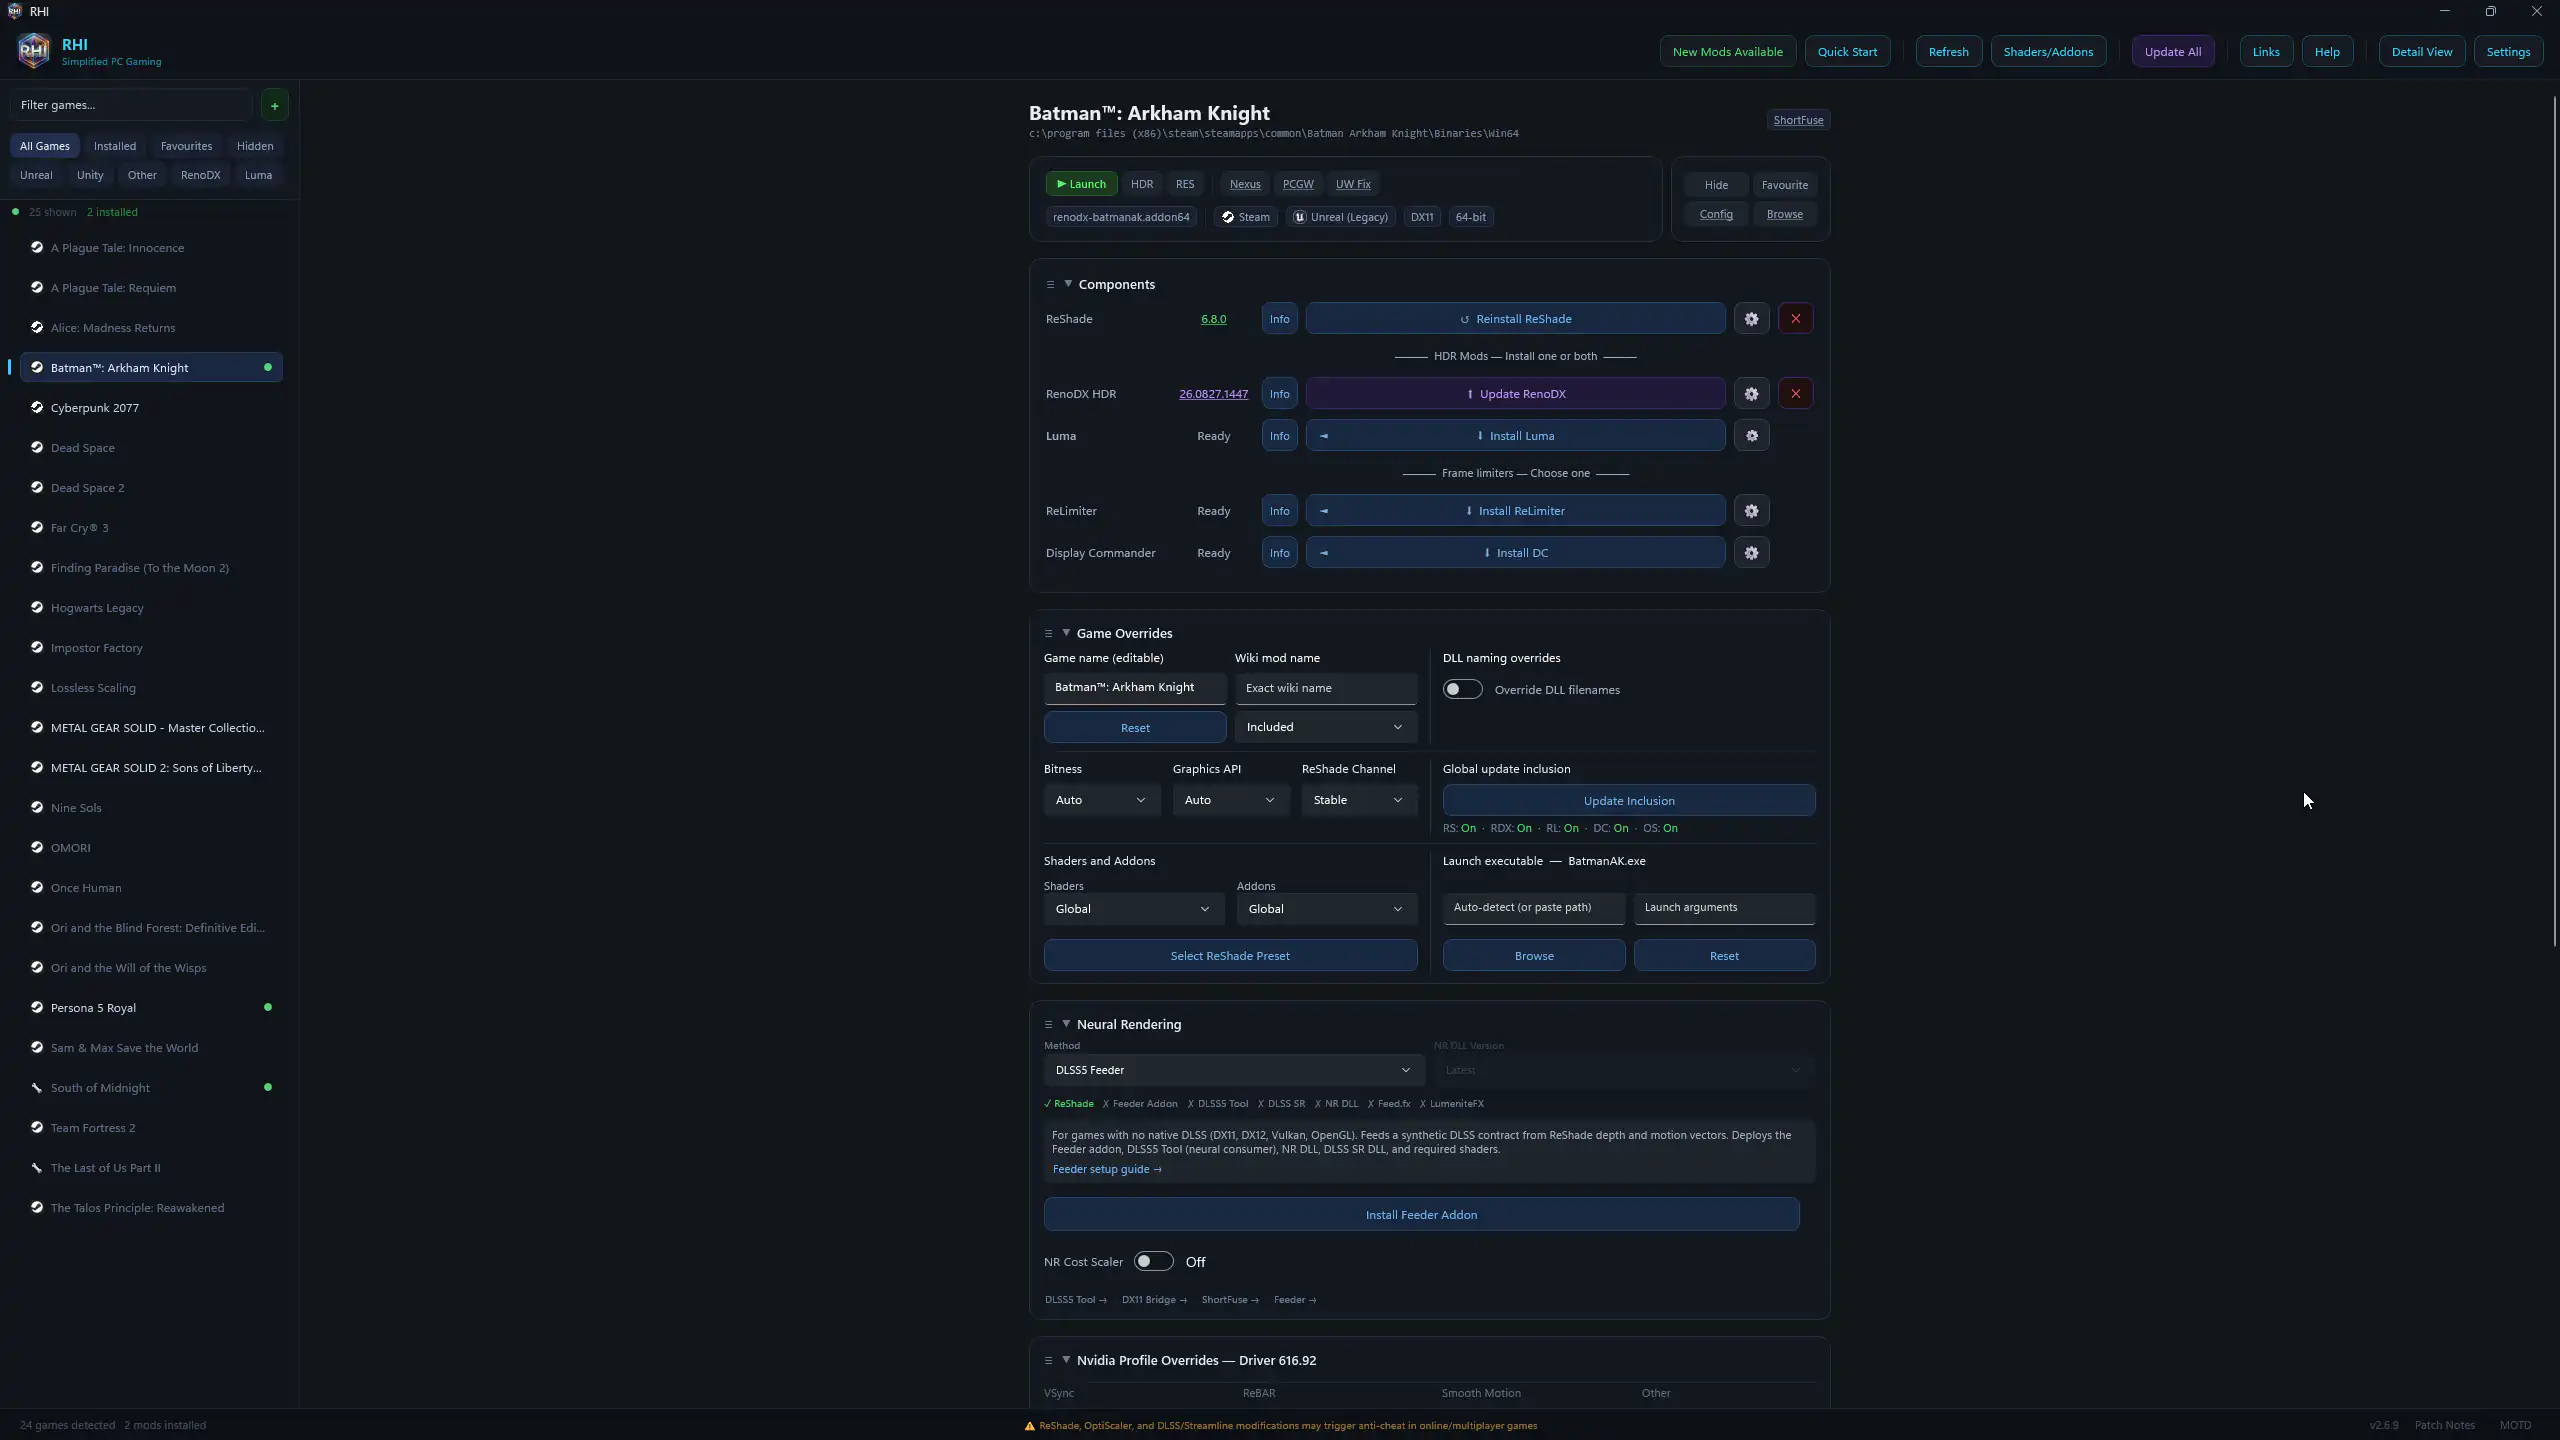Image resolution: width=2560 pixels, height=1440 pixels.
Task: Click Steam icon beside Cyberpunk 2077
Action: tap(37, 407)
